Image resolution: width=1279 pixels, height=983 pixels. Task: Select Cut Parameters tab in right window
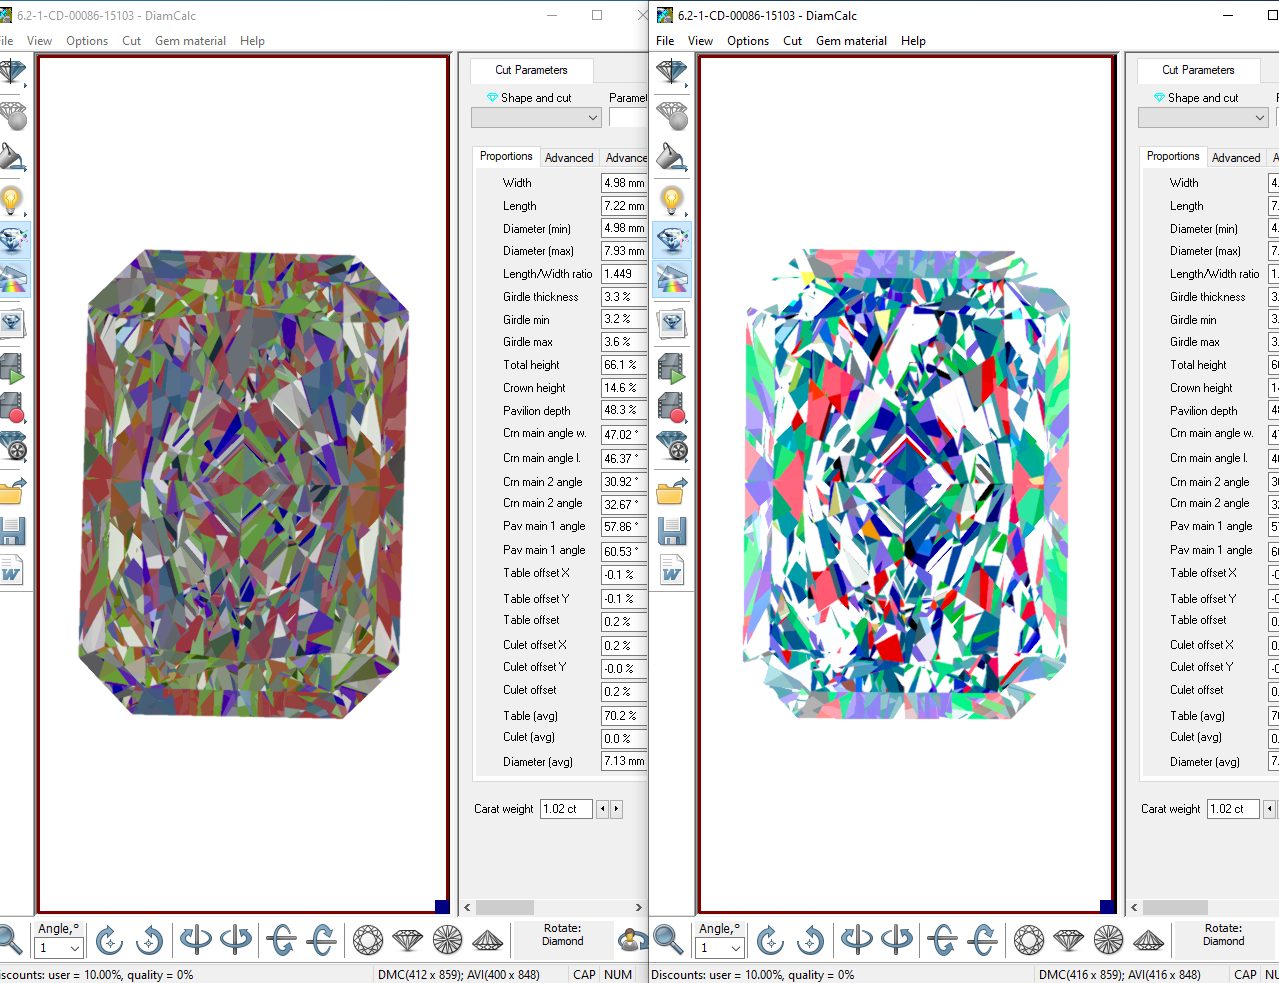1198,70
